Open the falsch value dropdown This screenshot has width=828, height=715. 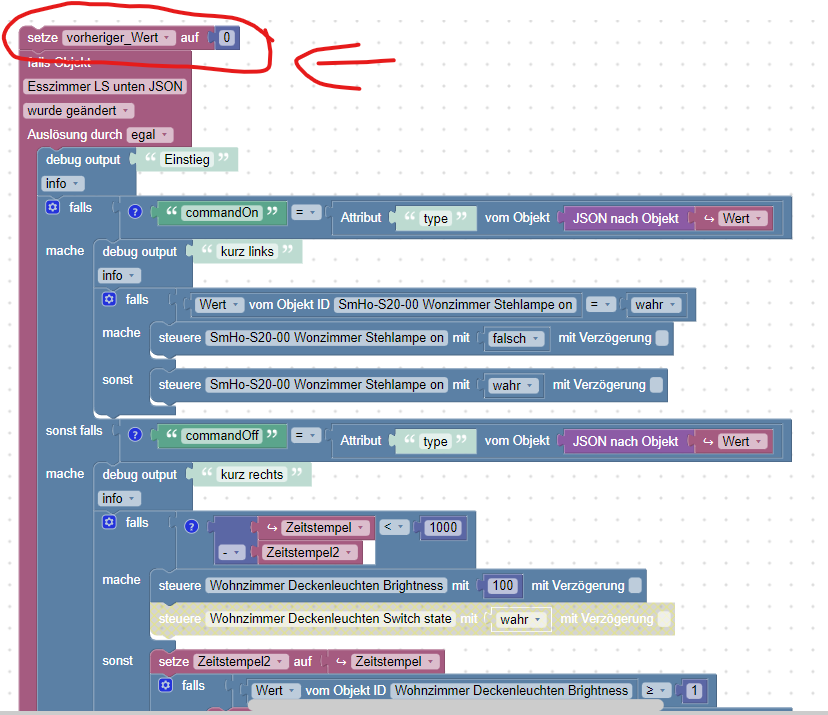pos(516,338)
